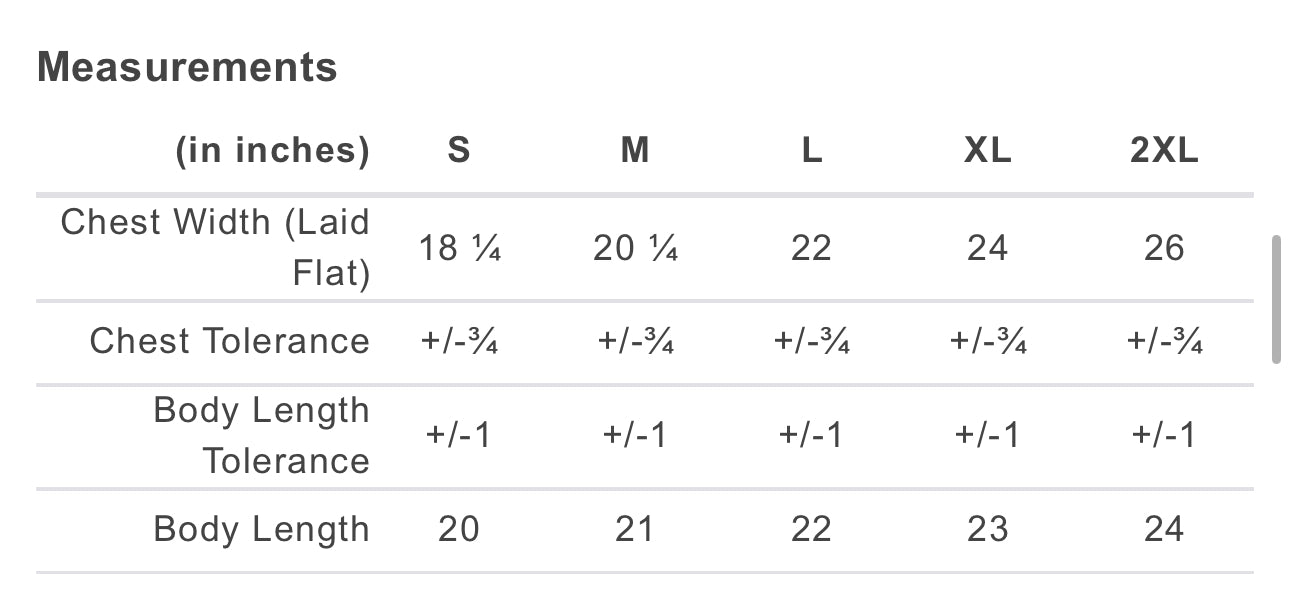This screenshot has height=595, width=1290.
Task: Select the 2XL size column header
Action: point(1164,150)
